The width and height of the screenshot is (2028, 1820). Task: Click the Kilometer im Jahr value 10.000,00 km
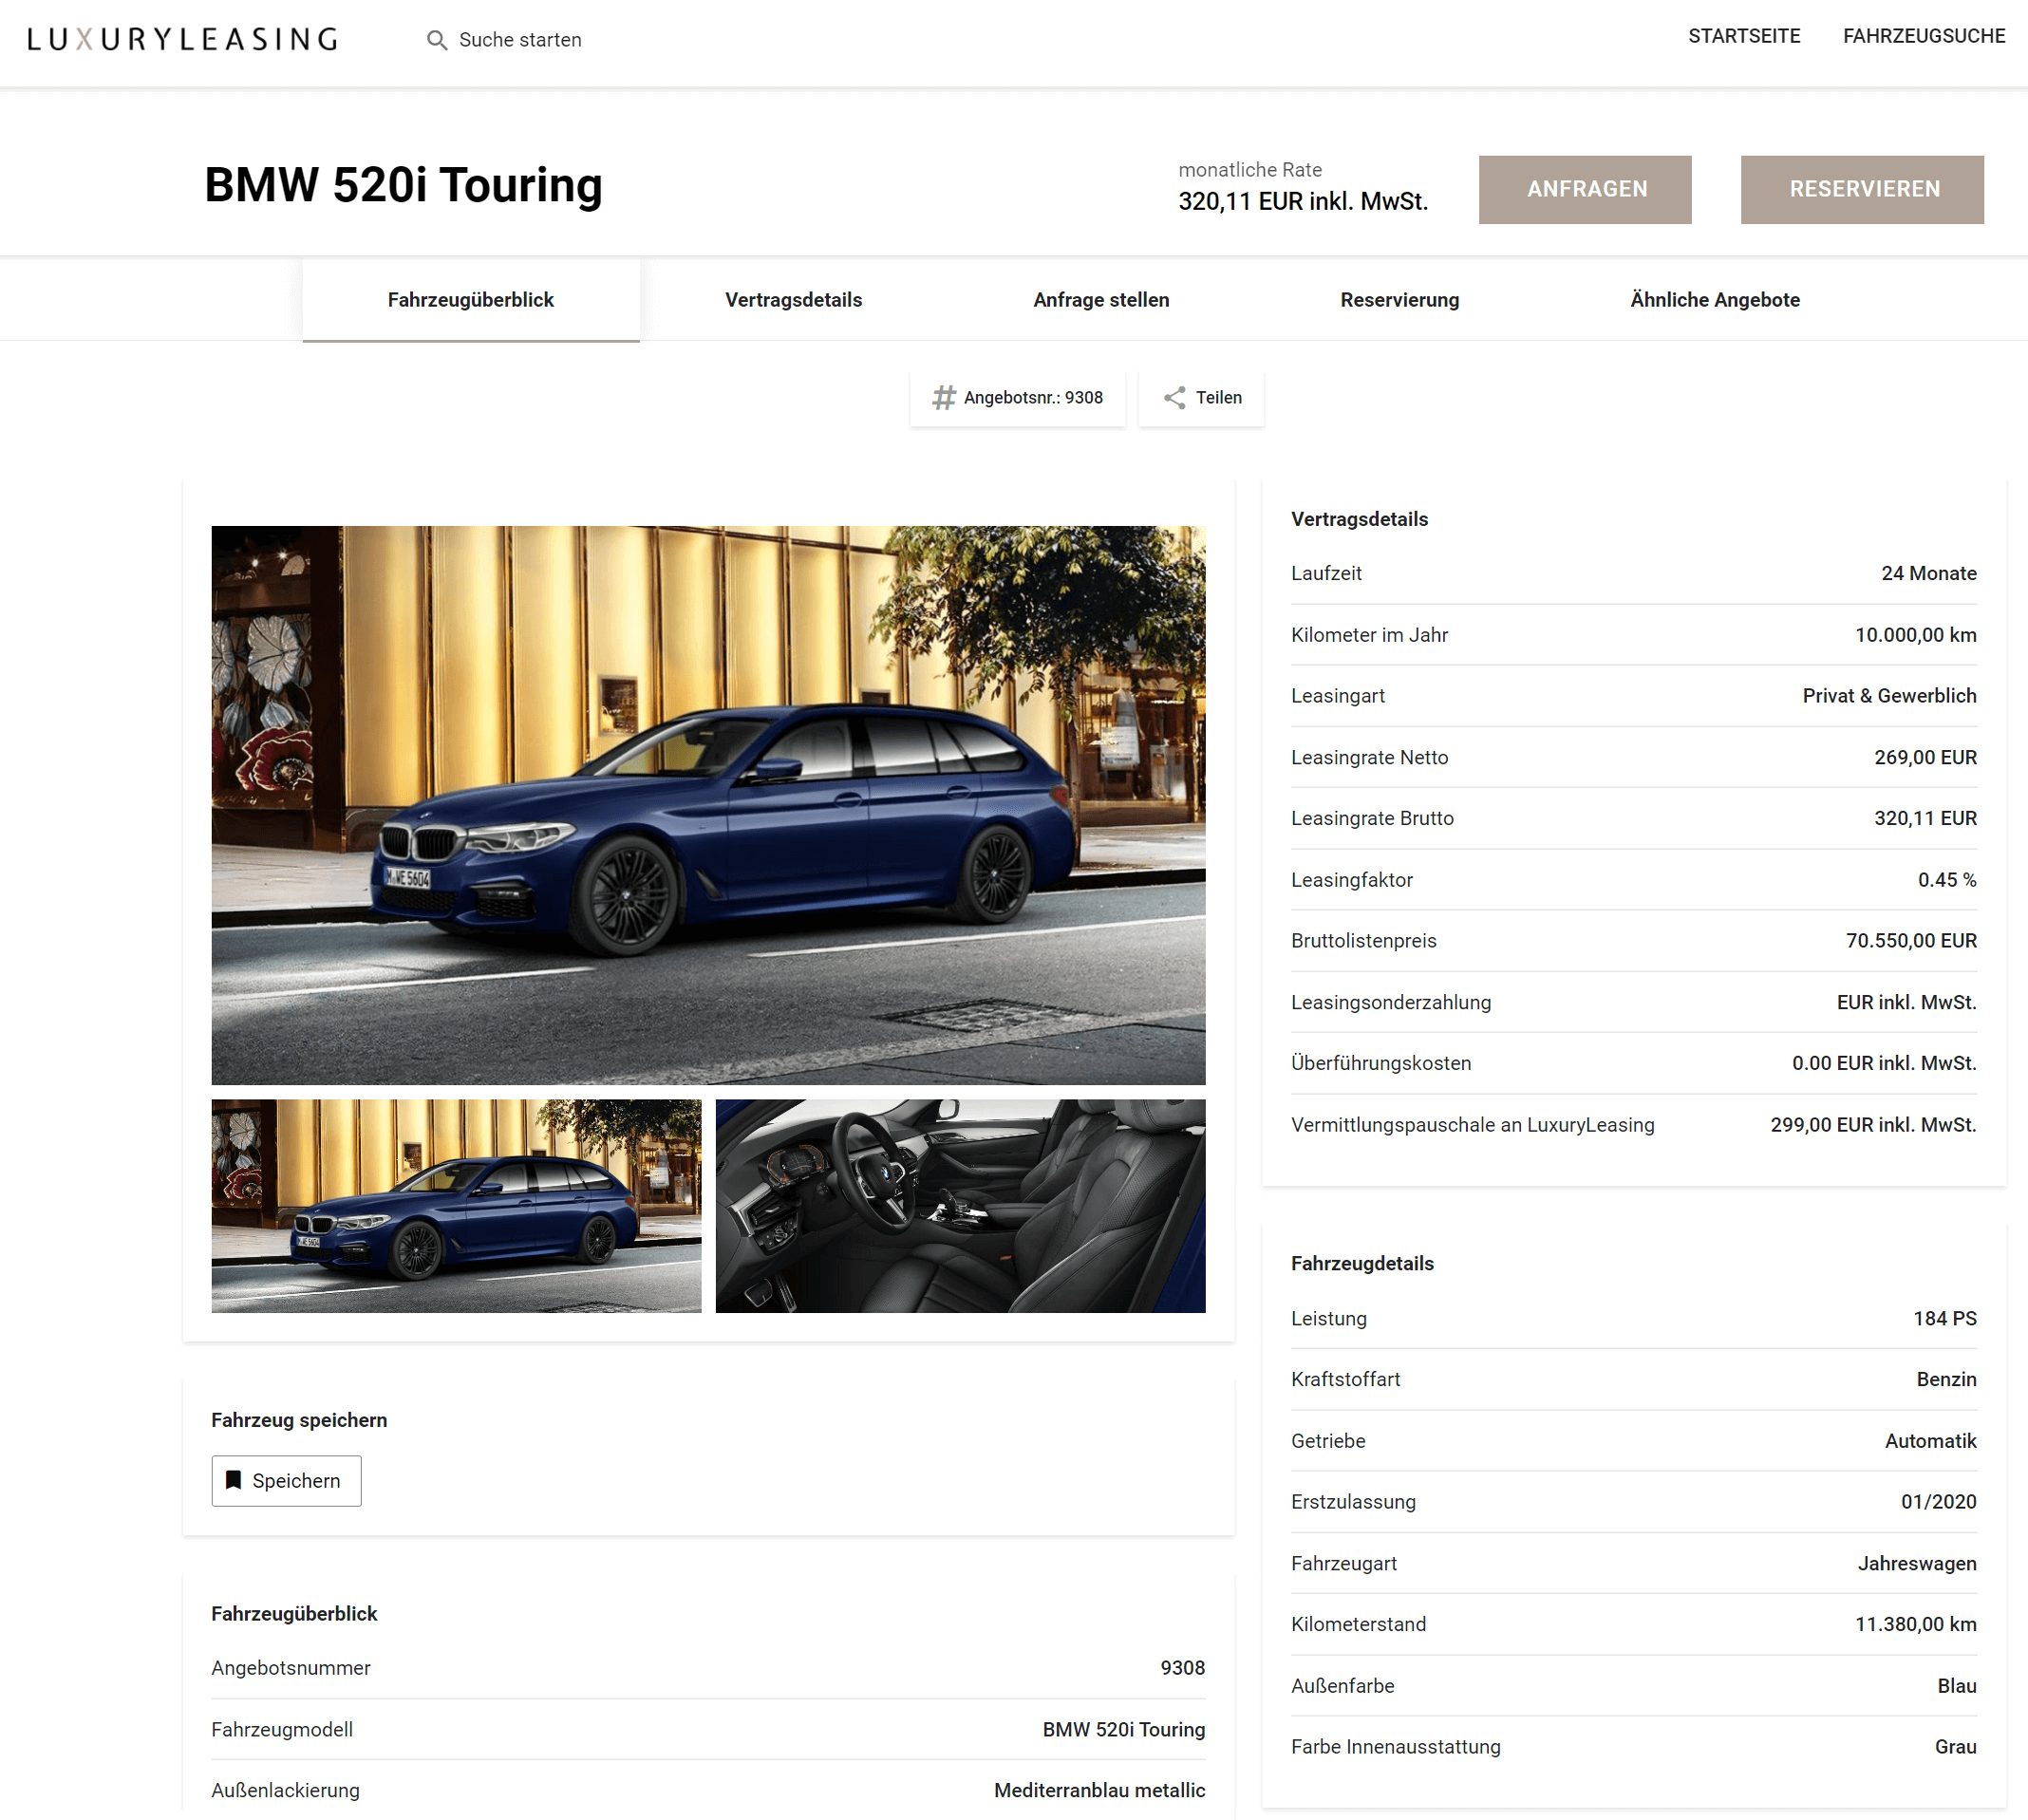click(1915, 635)
